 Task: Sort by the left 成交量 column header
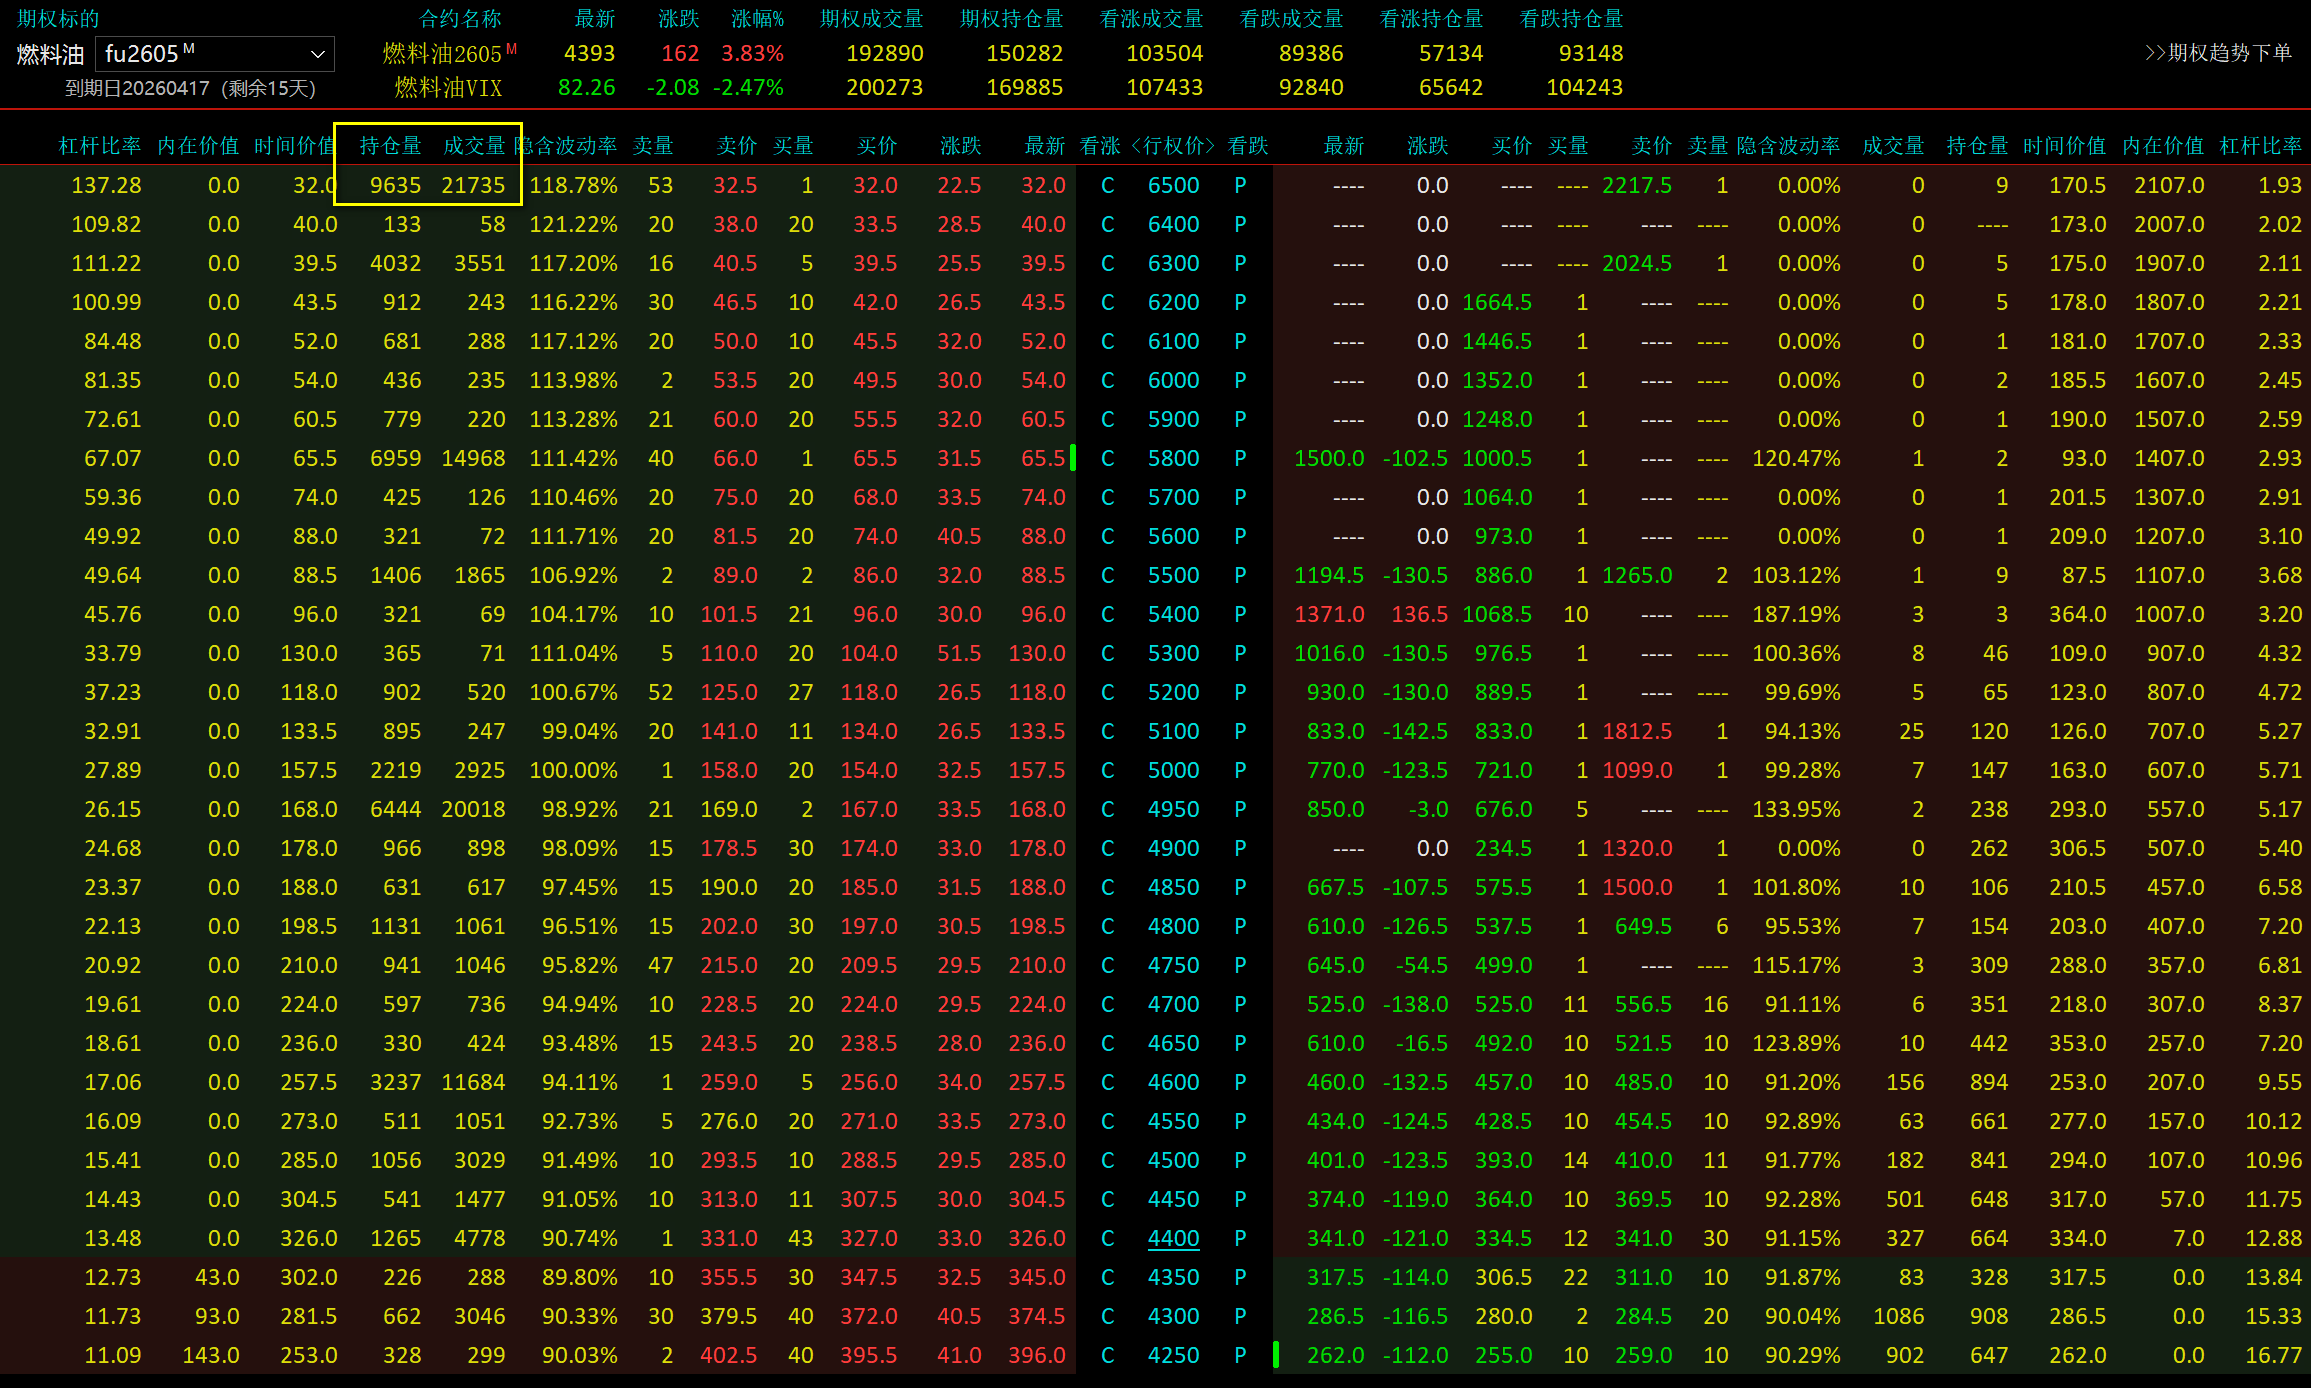tap(474, 146)
